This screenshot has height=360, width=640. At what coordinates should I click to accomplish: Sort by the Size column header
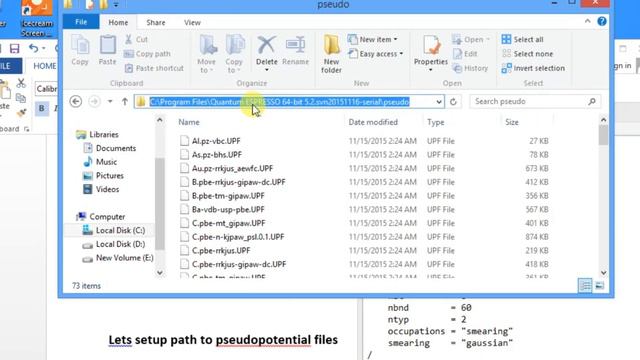[512, 122]
